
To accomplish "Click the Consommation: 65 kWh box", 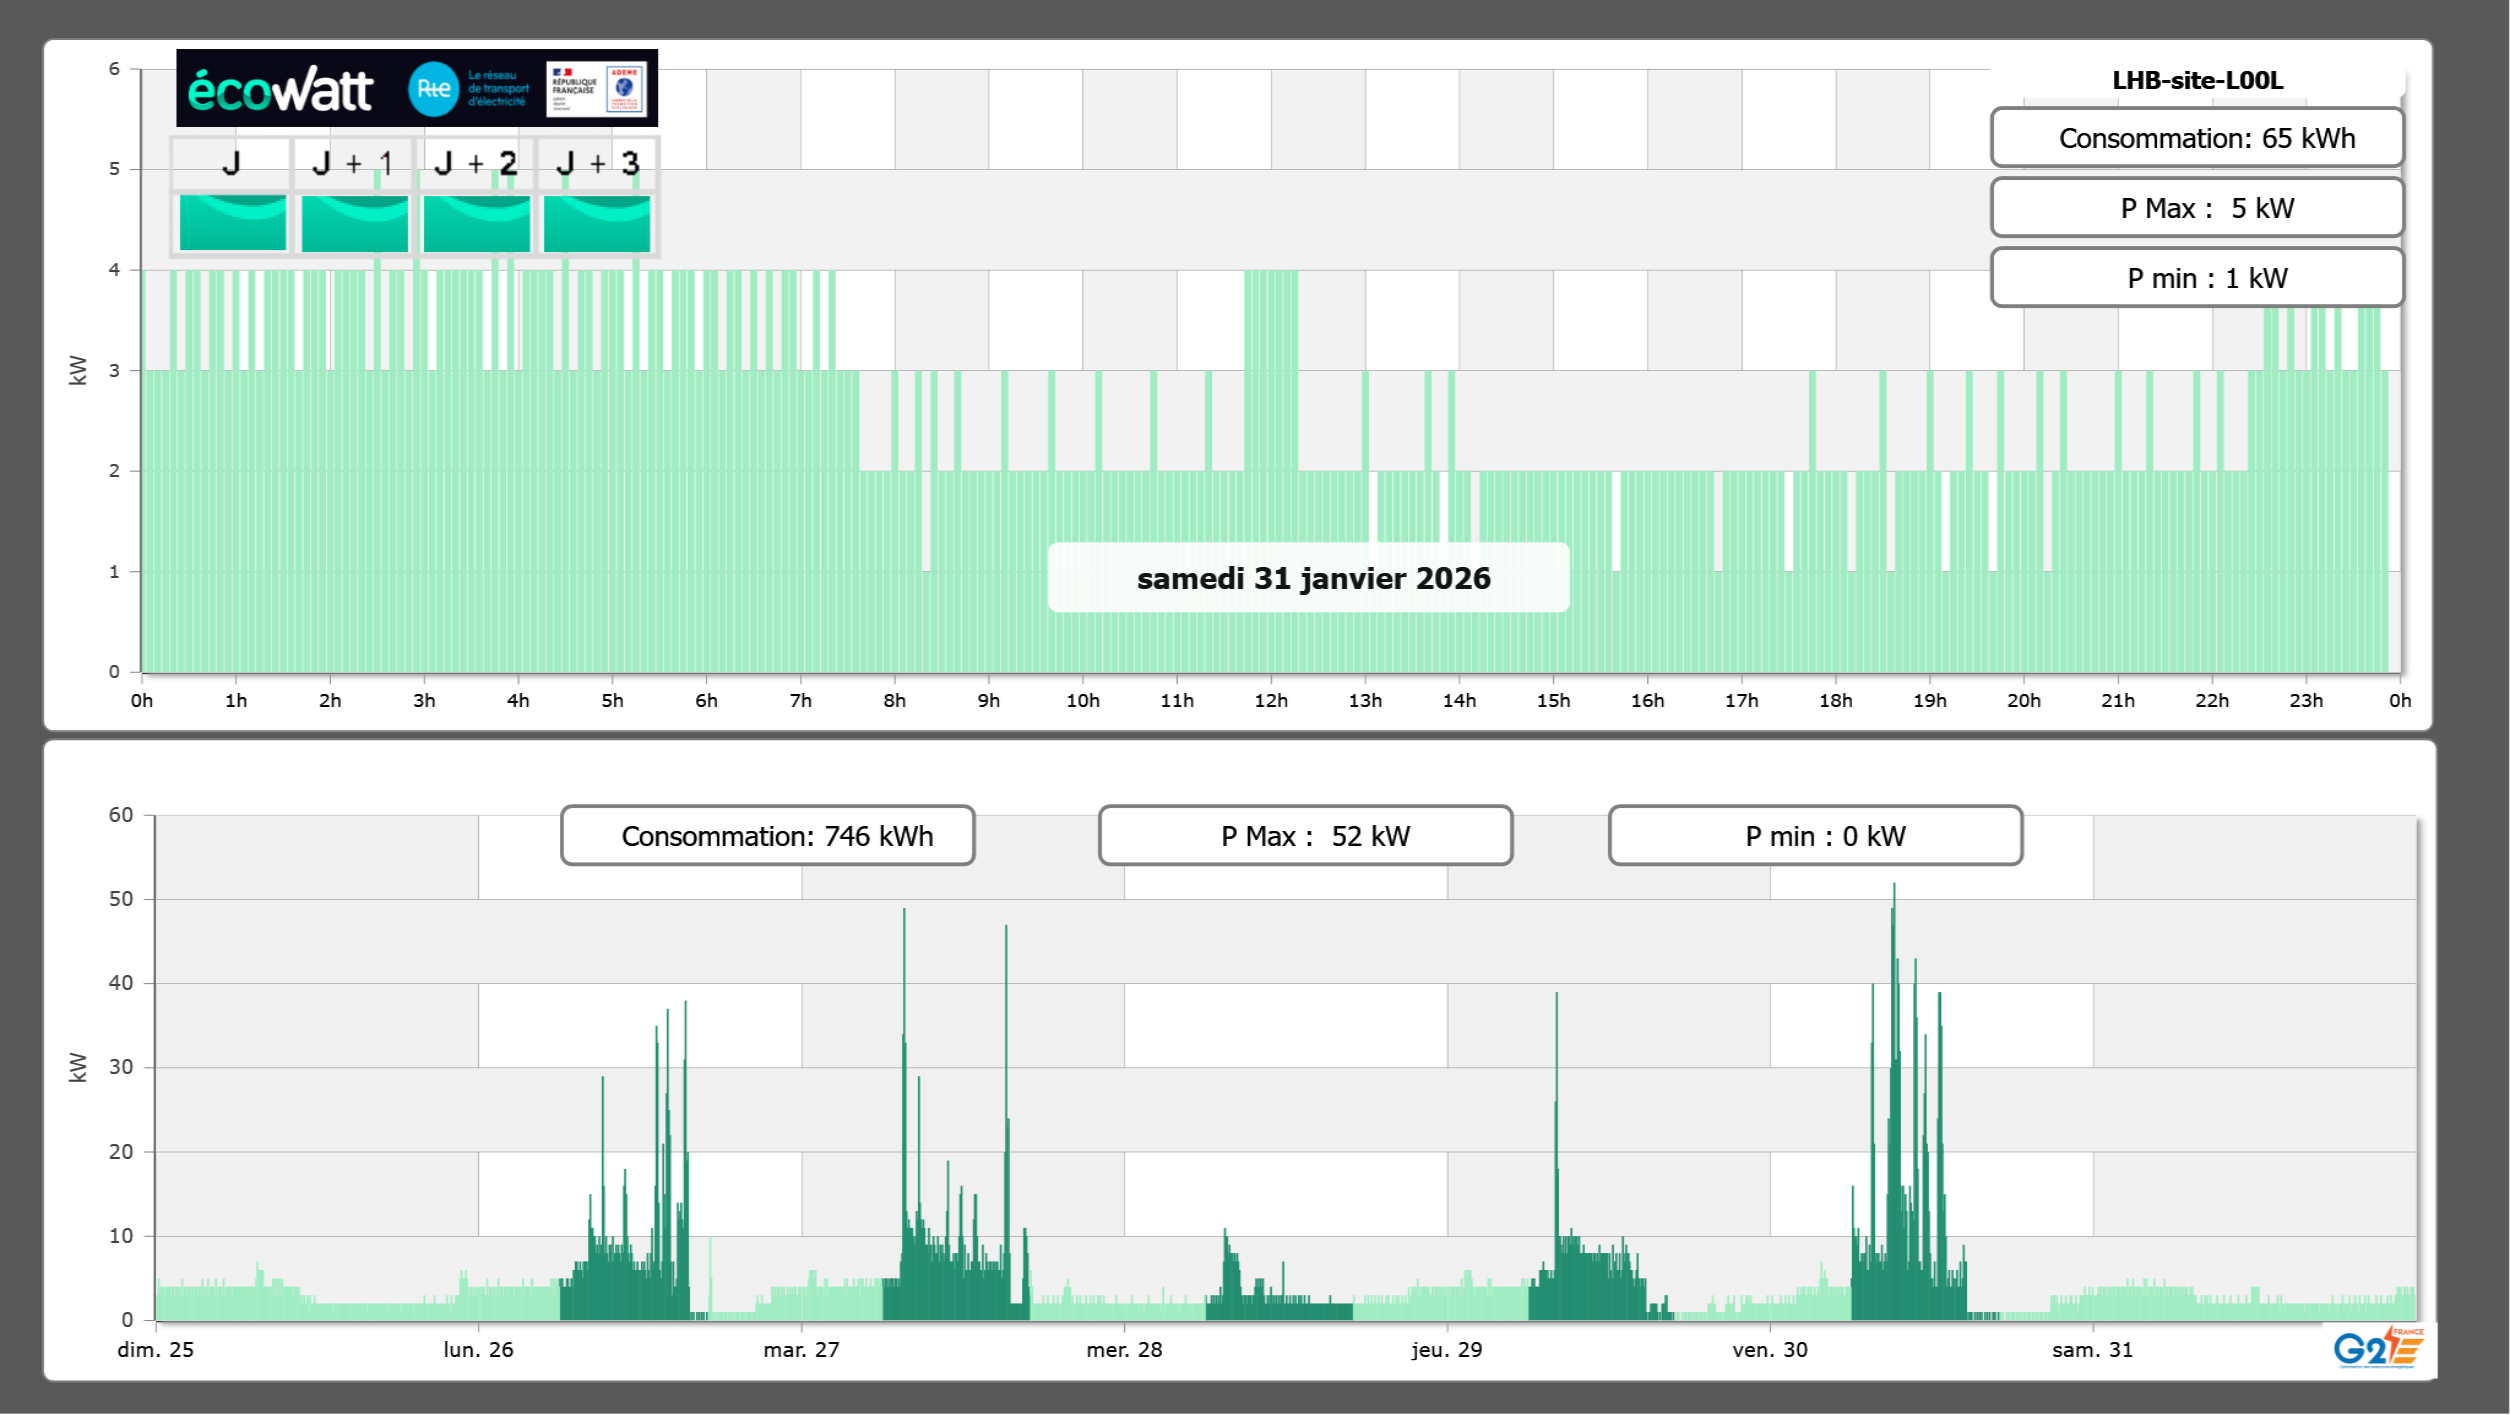I will (2196, 138).
